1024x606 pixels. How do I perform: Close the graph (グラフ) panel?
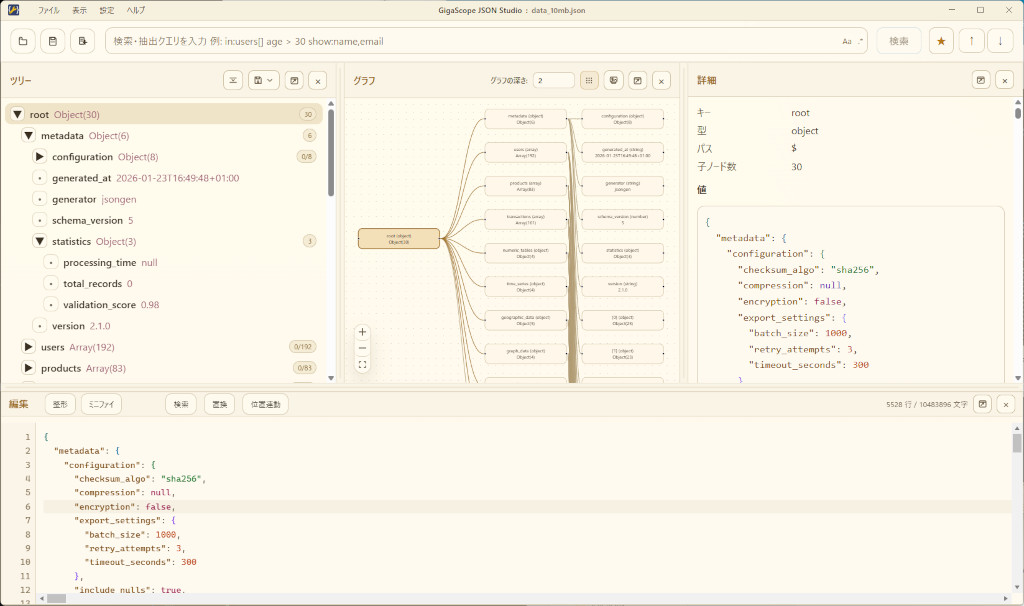point(662,81)
